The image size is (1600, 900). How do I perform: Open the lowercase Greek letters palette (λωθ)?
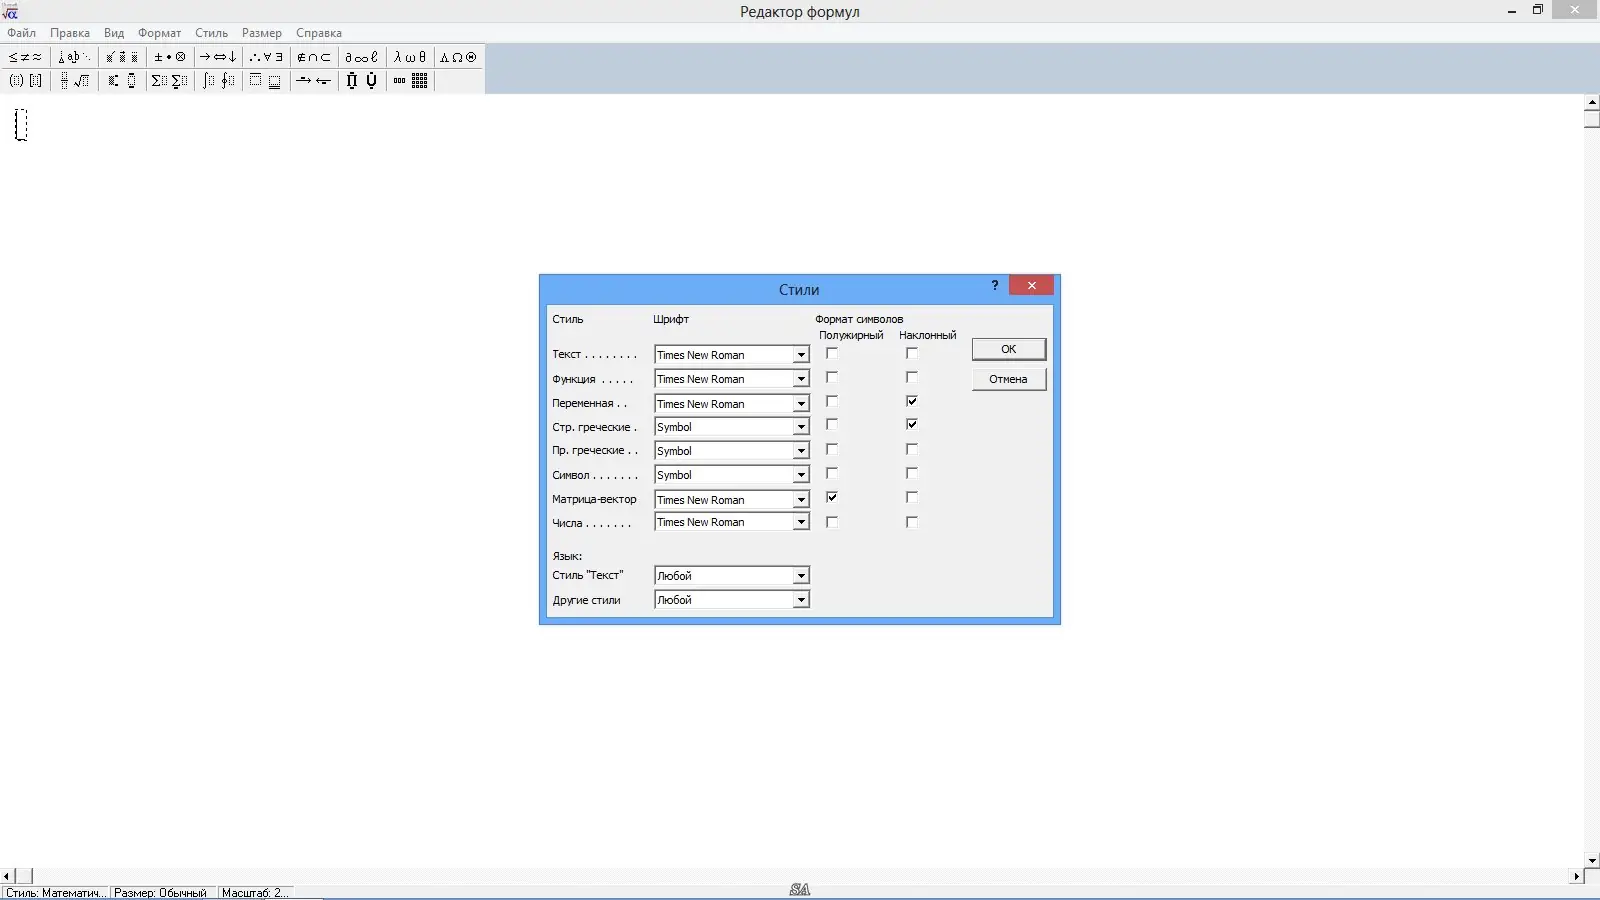coord(409,57)
